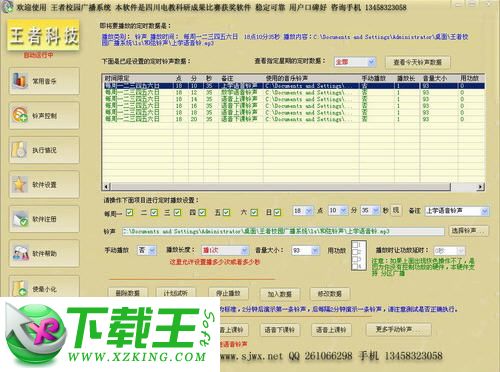Click the table's horizontal scrollbar thumb
The height and width of the screenshot is (372, 500).
(x=280, y=187)
